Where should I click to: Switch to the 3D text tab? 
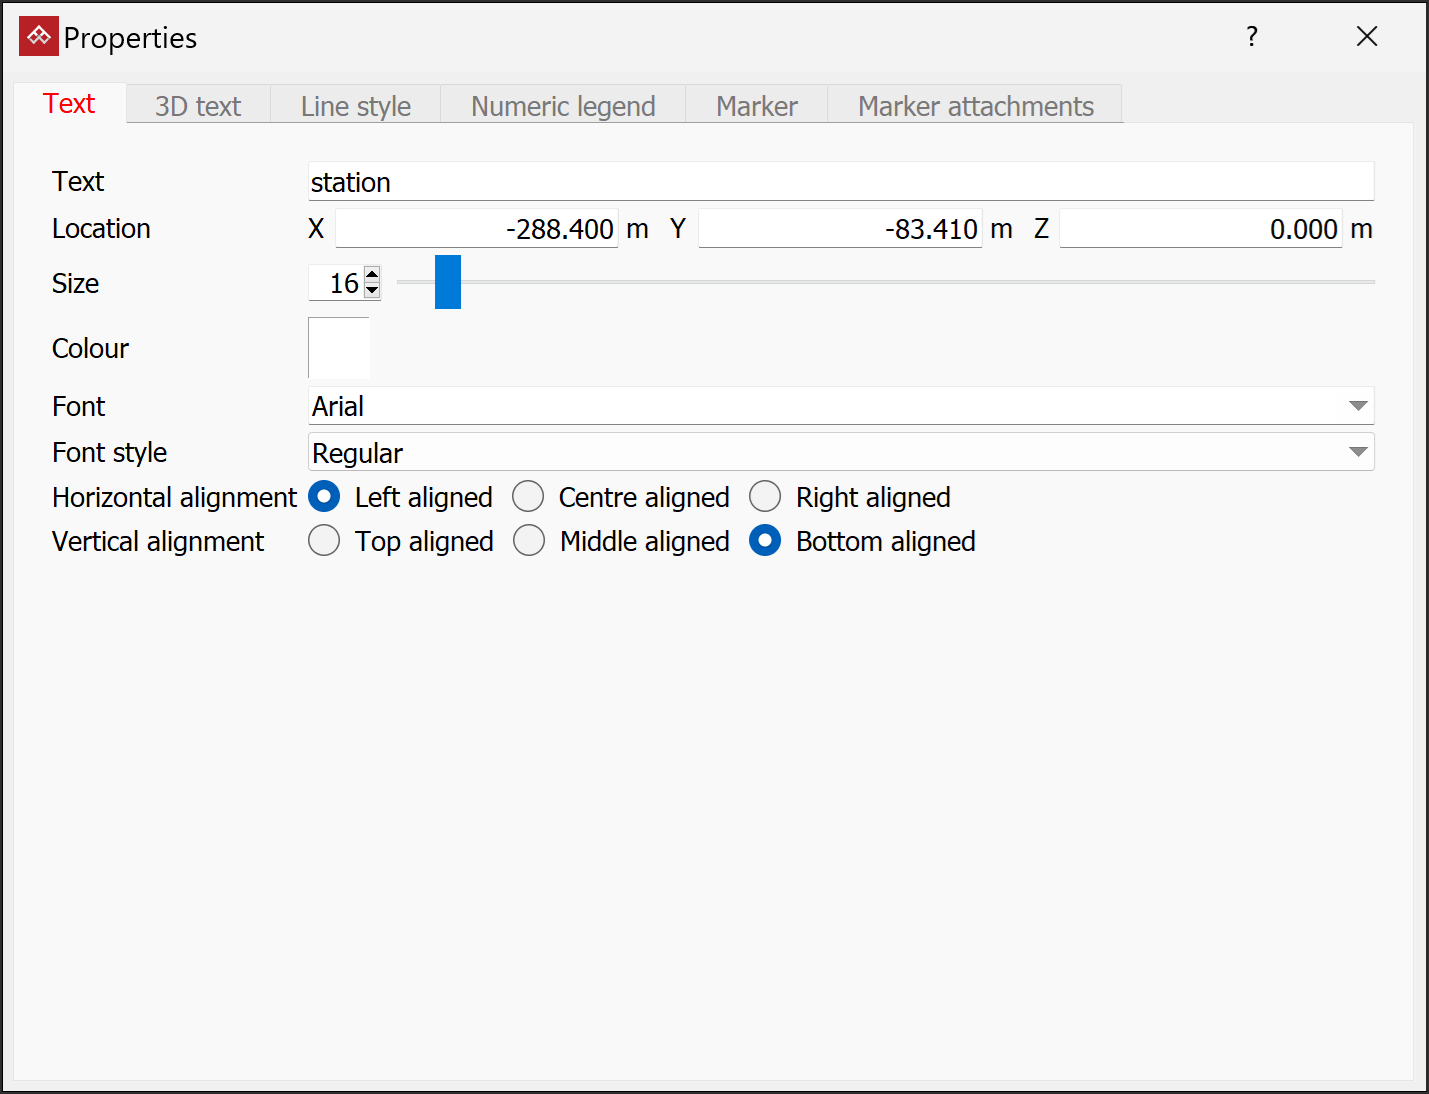pyautogui.click(x=198, y=106)
